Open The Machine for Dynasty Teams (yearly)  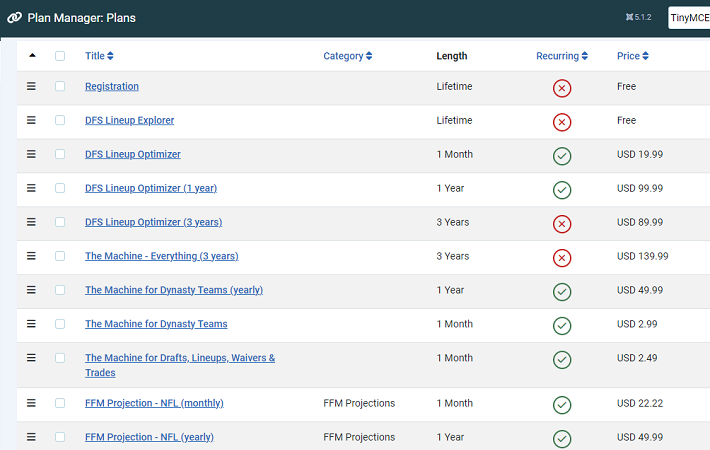(174, 290)
